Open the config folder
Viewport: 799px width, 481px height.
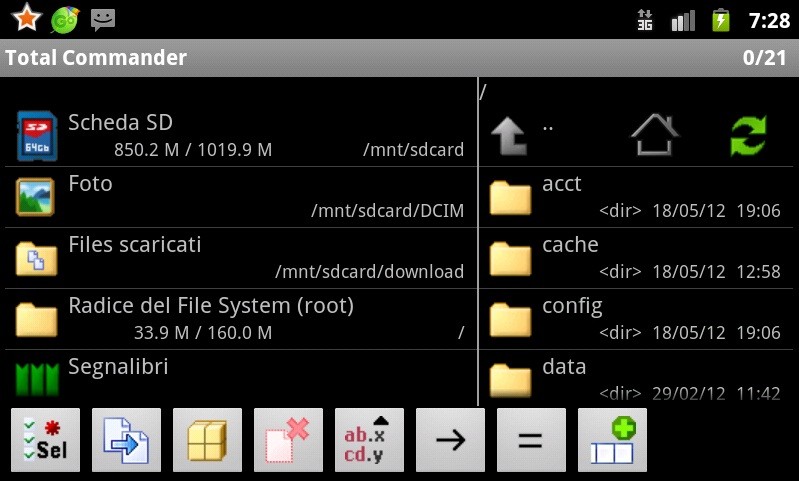coord(636,319)
